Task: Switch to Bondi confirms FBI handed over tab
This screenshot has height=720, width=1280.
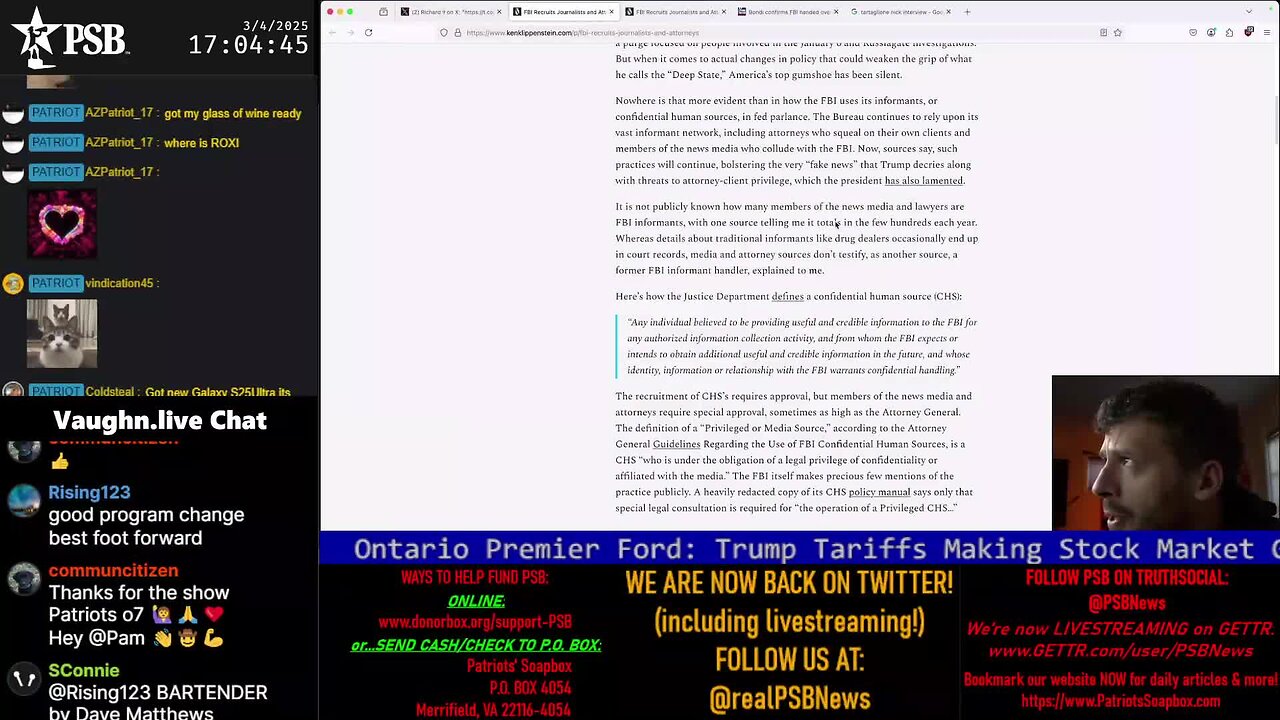Action: (x=789, y=12)
